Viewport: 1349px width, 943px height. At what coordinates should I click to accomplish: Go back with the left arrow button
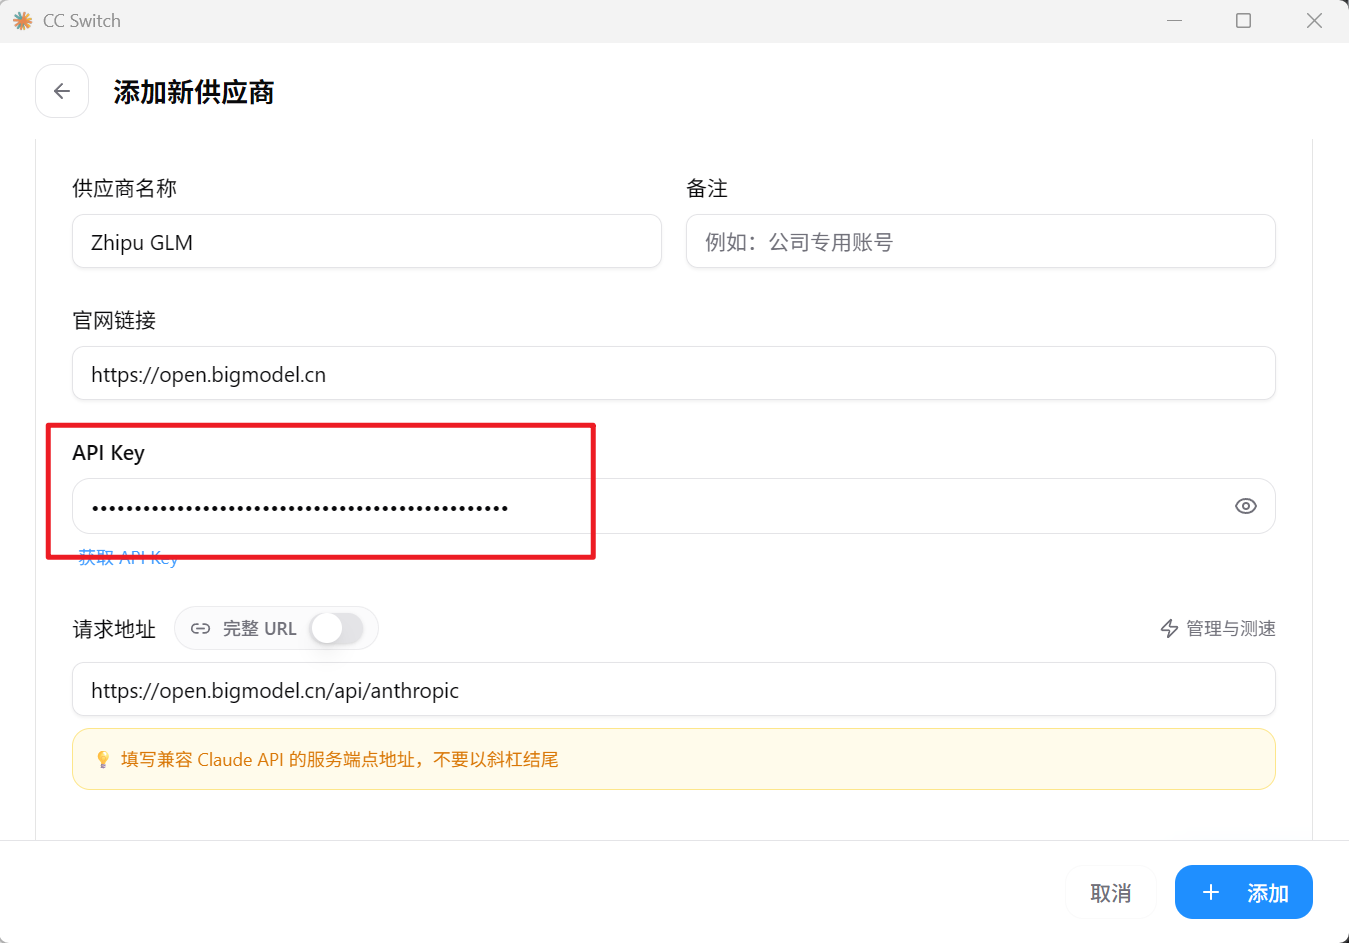pos(62,91)
